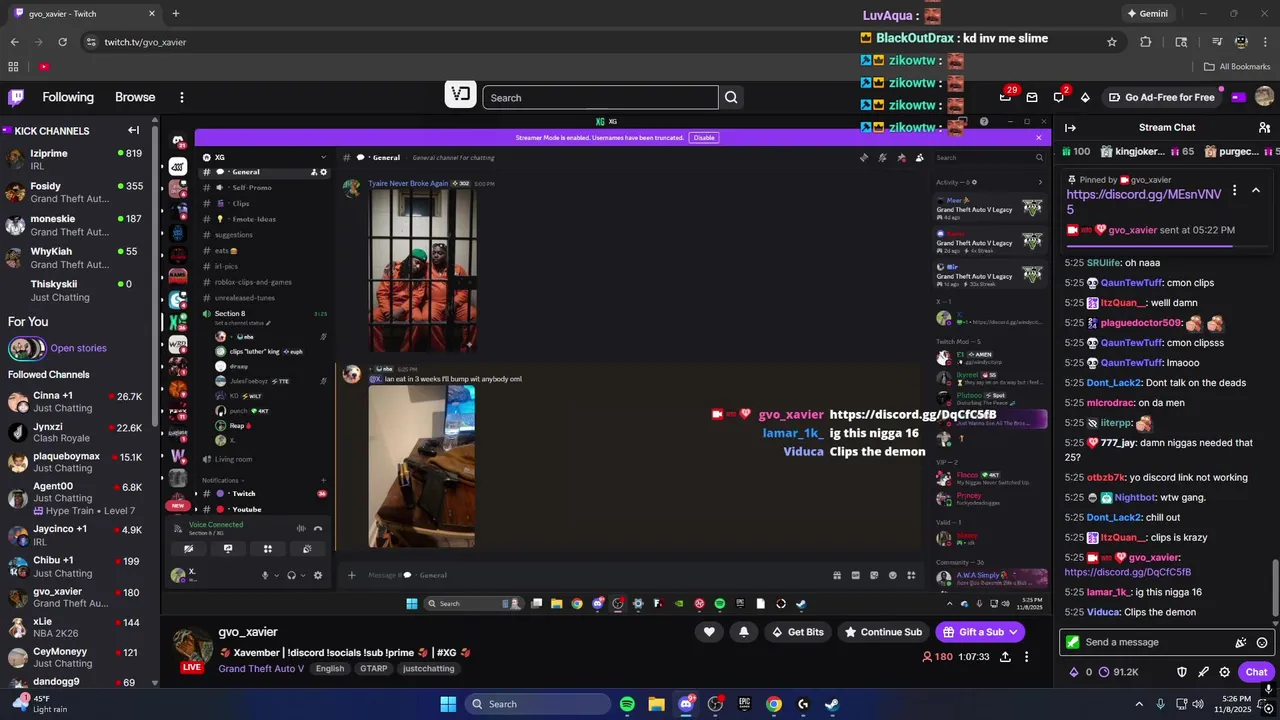
Task: Focus the Twitch Search field
Action: tap(600, 97)
